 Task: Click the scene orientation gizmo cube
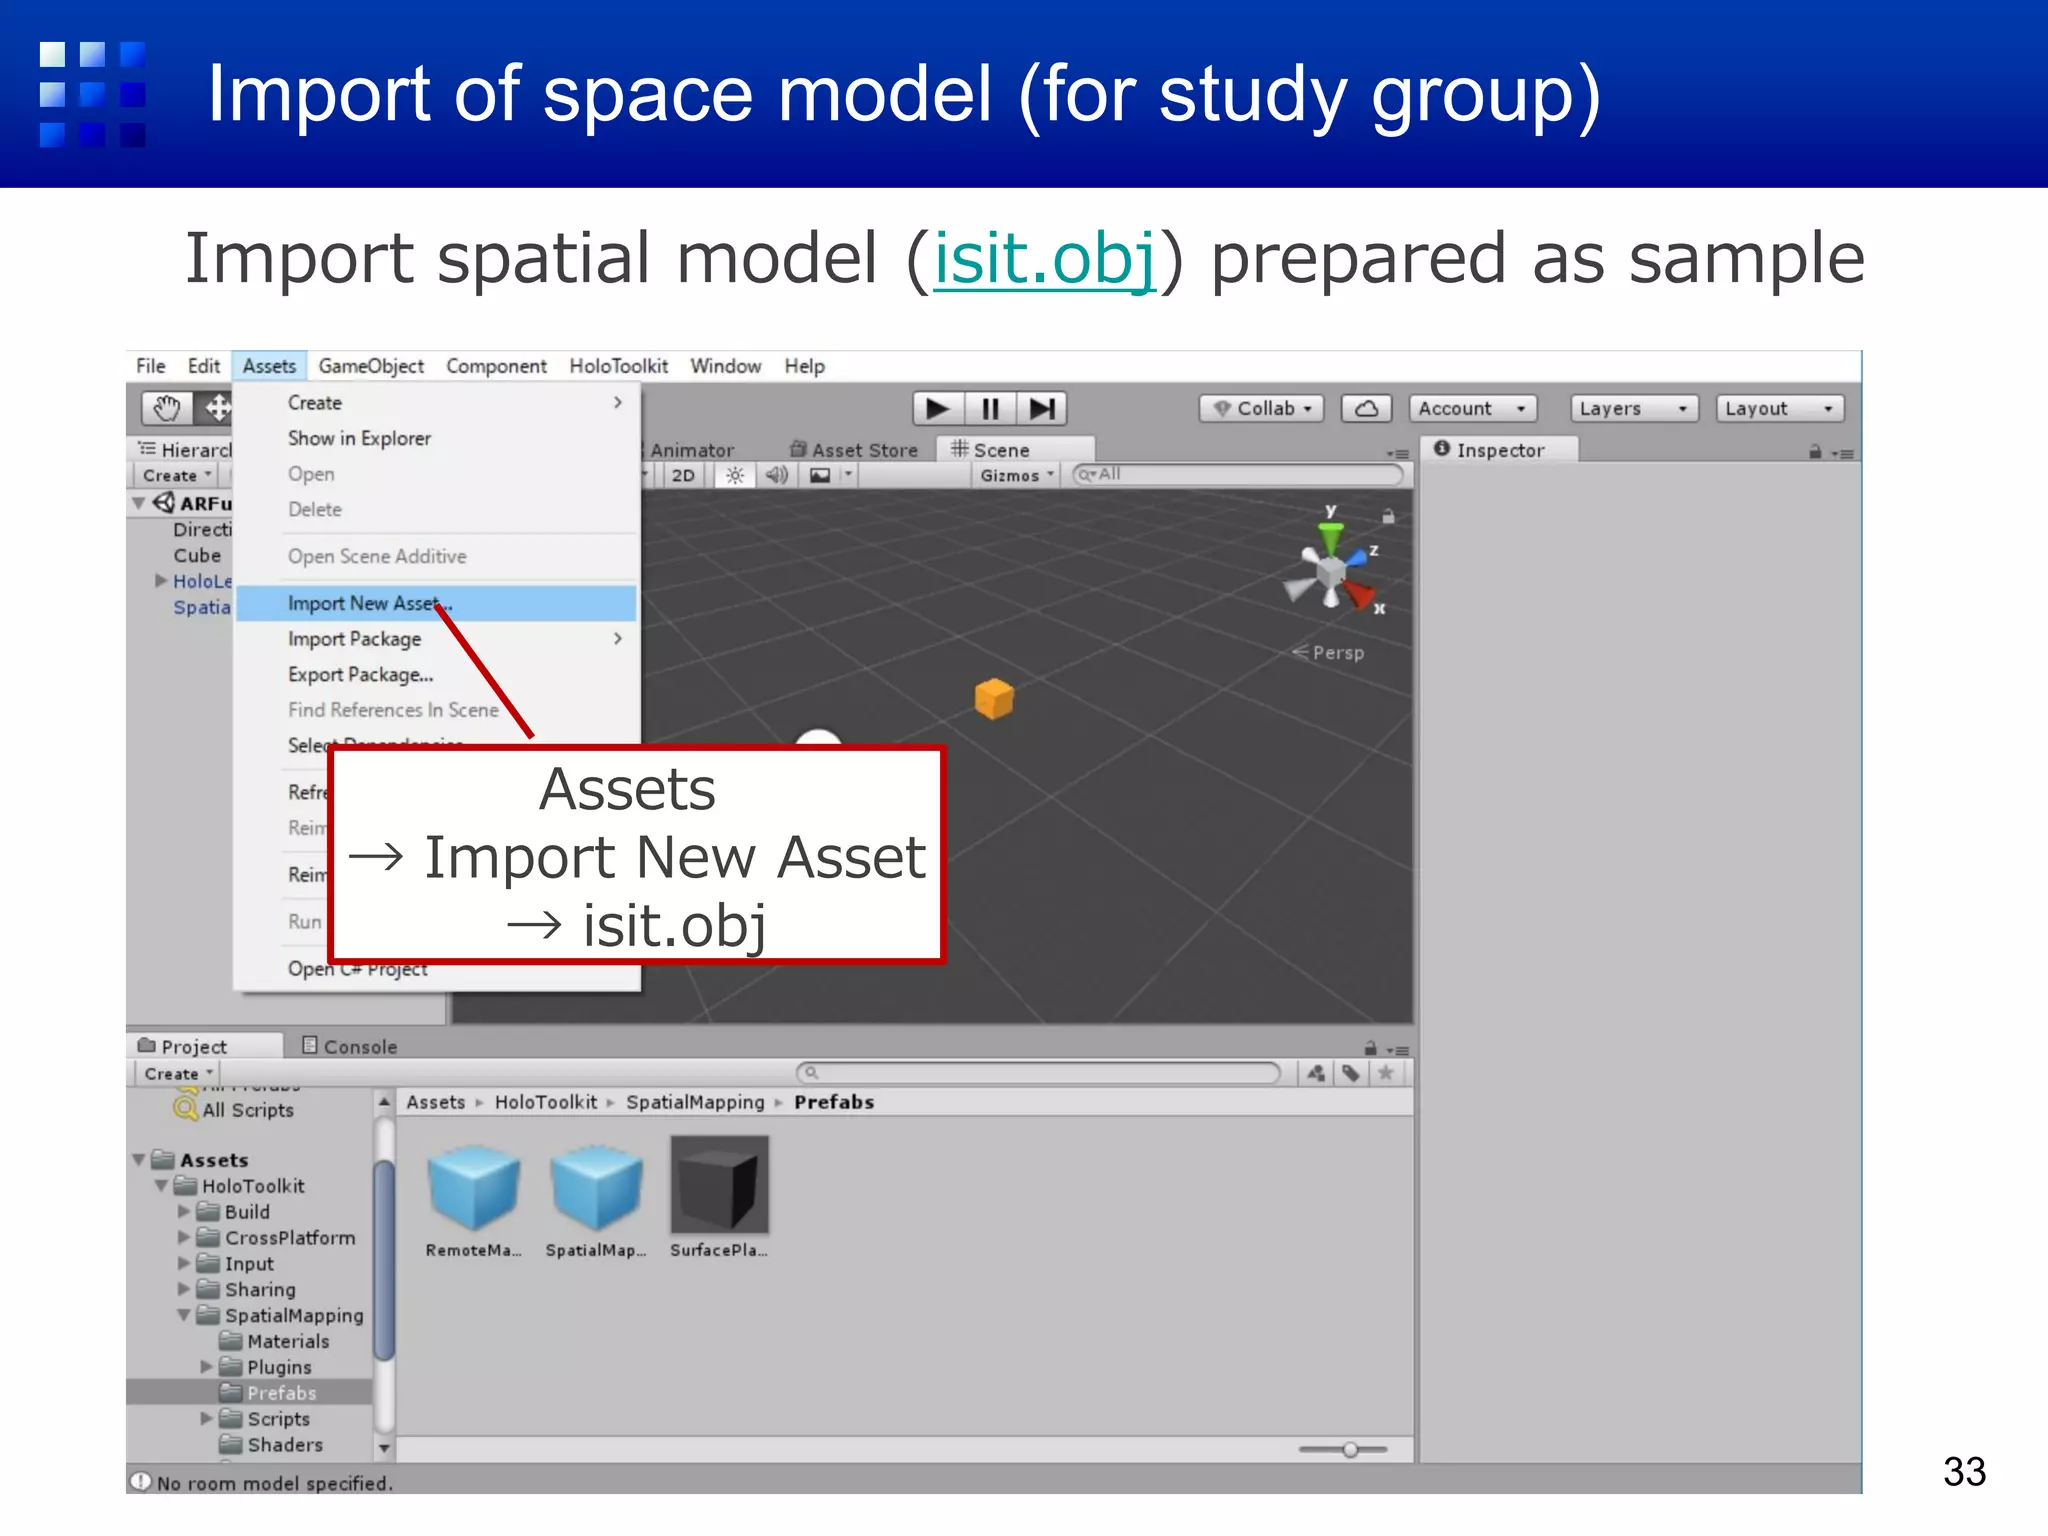[1330, 571]
